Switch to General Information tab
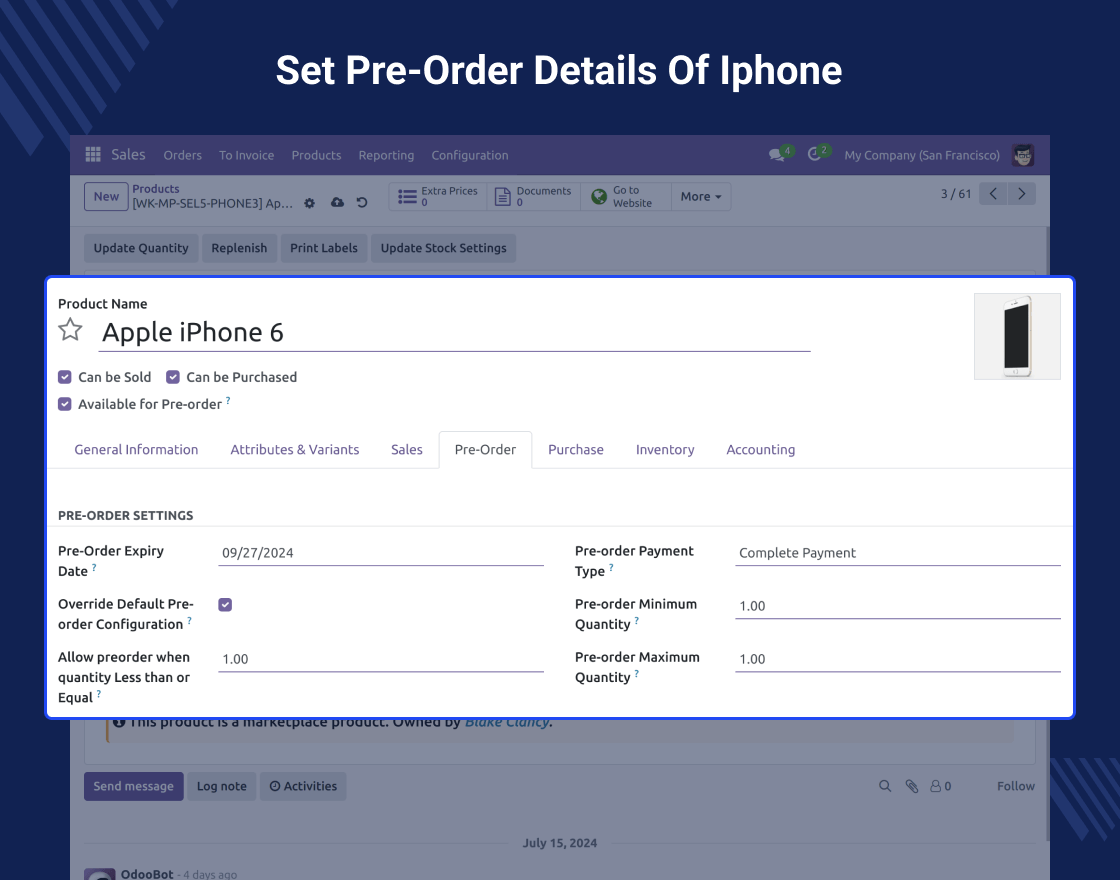Viewport: 1120px width, 880px height. [x=136, y=449]
